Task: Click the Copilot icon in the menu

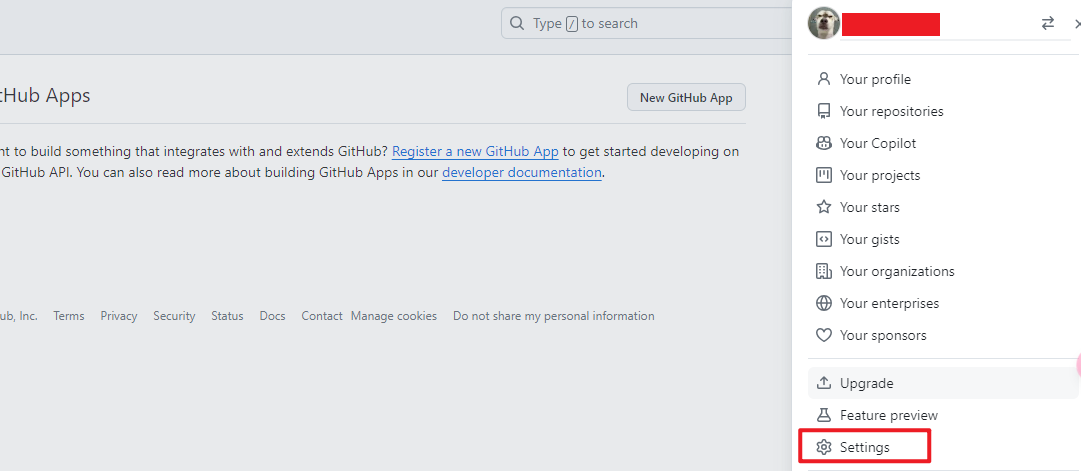Action: pyautogui.click(x=824, y=143)
